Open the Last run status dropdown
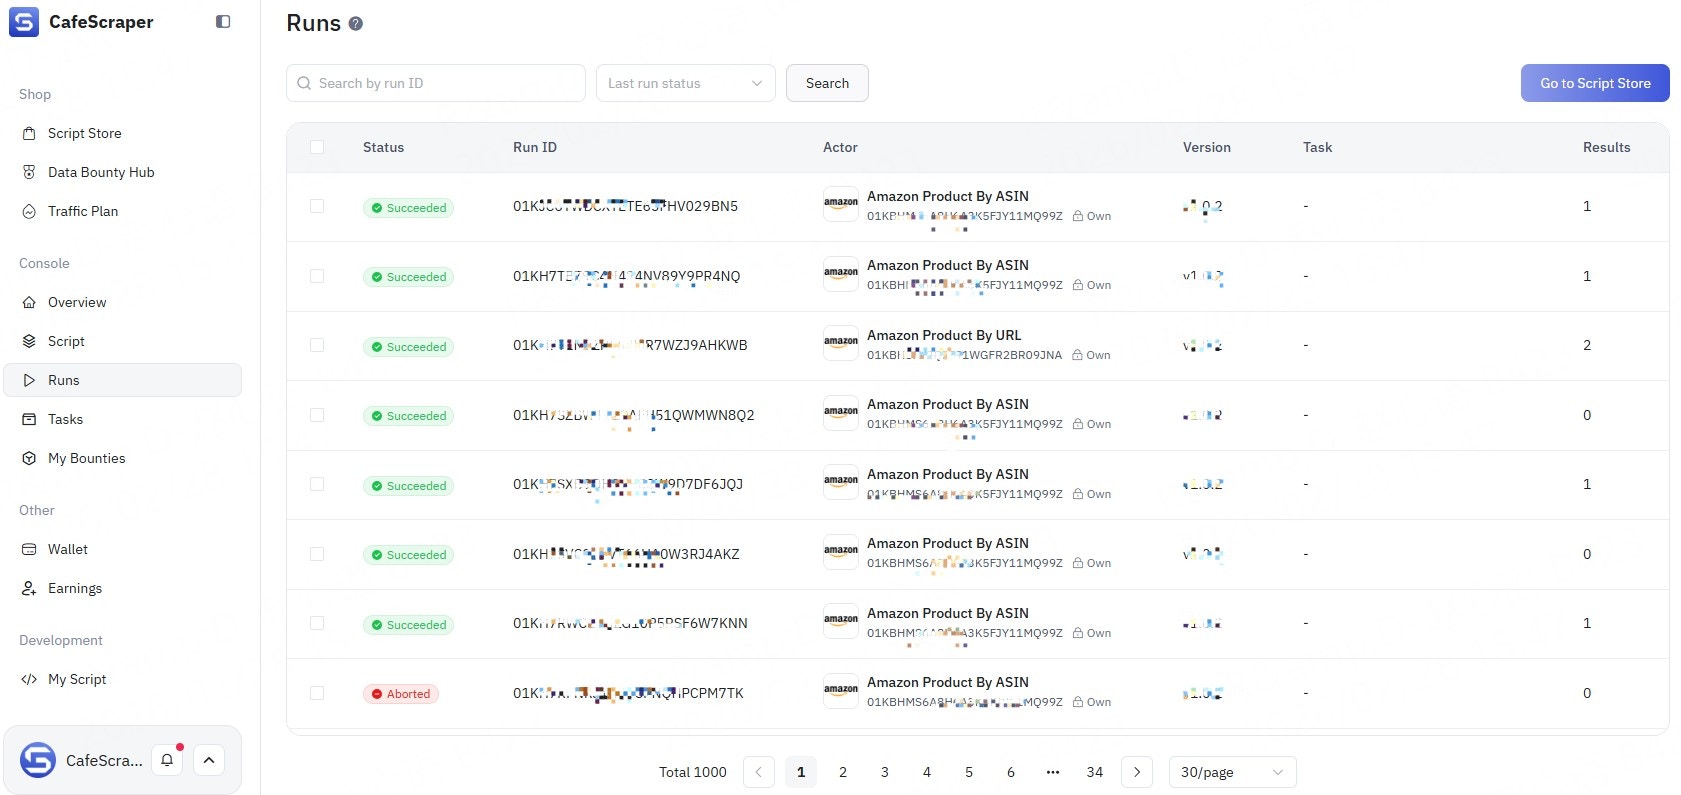Screen dimensions: 1681x795 pos(686,83)
